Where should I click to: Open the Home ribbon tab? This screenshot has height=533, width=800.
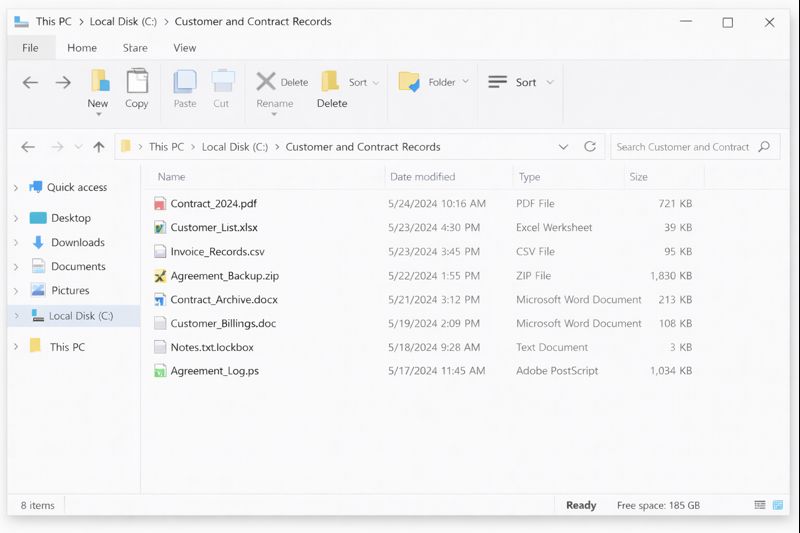click(x=82, y=48)
